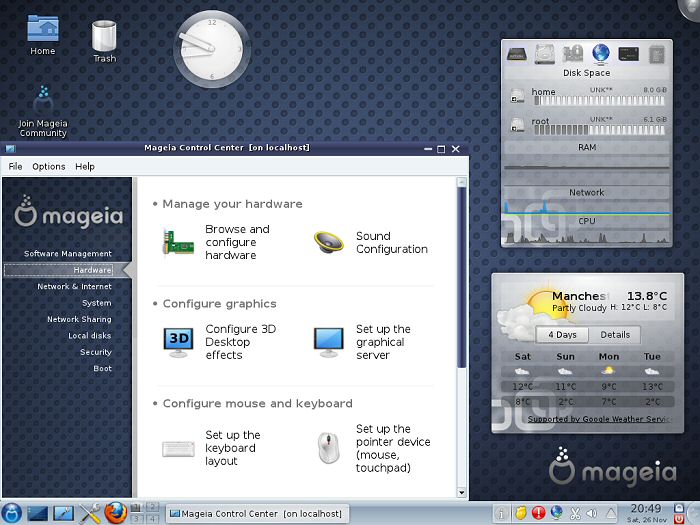The image size is (700, 525).
Task: Open the monitor with pen icon in taskbar
Action: (63, 513)
